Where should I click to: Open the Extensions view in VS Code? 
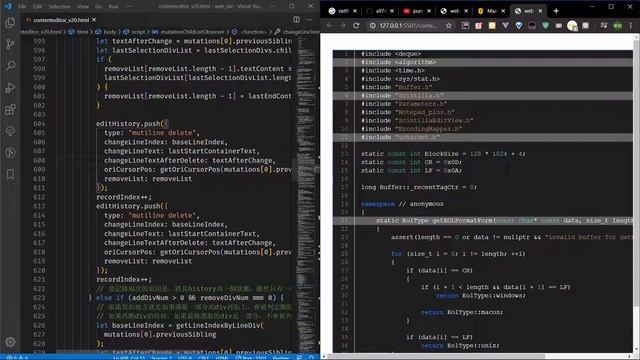point(10,109)
